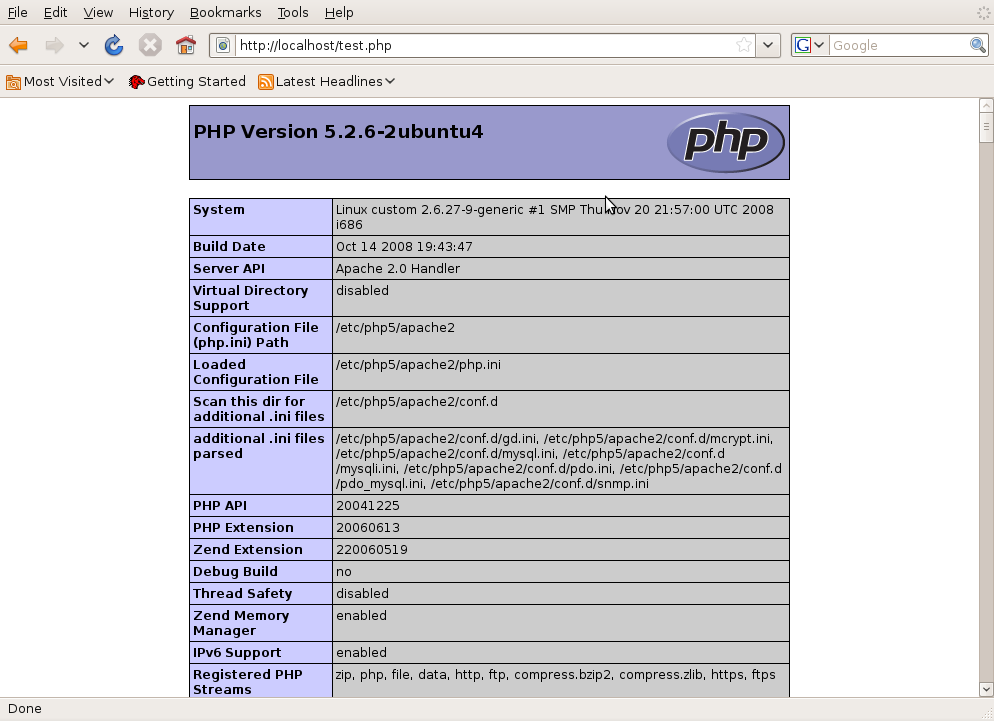Open the Tools menu

click(293, 13)
